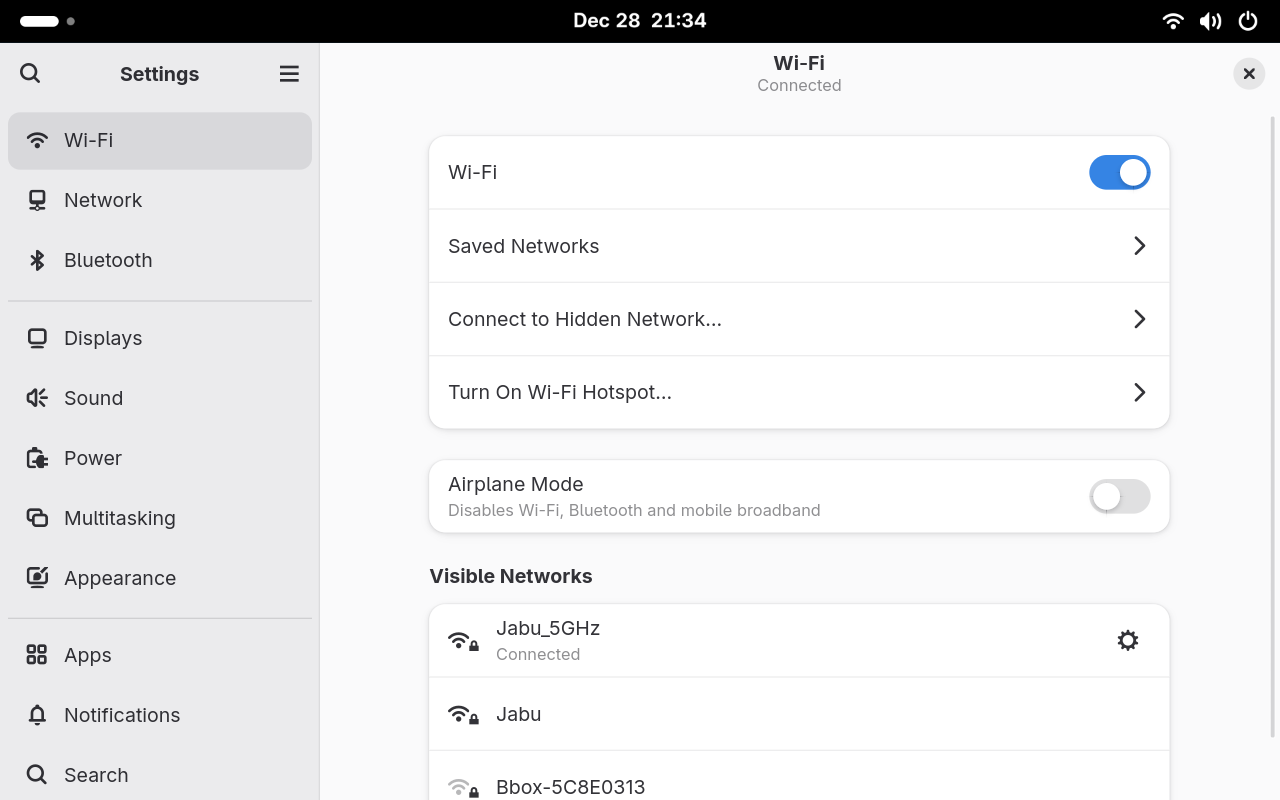Viewport: 1280px width, 800px height.
Task: Turn off the Wi-Fi switch
Action: pyautogui.click(x=1119, y=172)
